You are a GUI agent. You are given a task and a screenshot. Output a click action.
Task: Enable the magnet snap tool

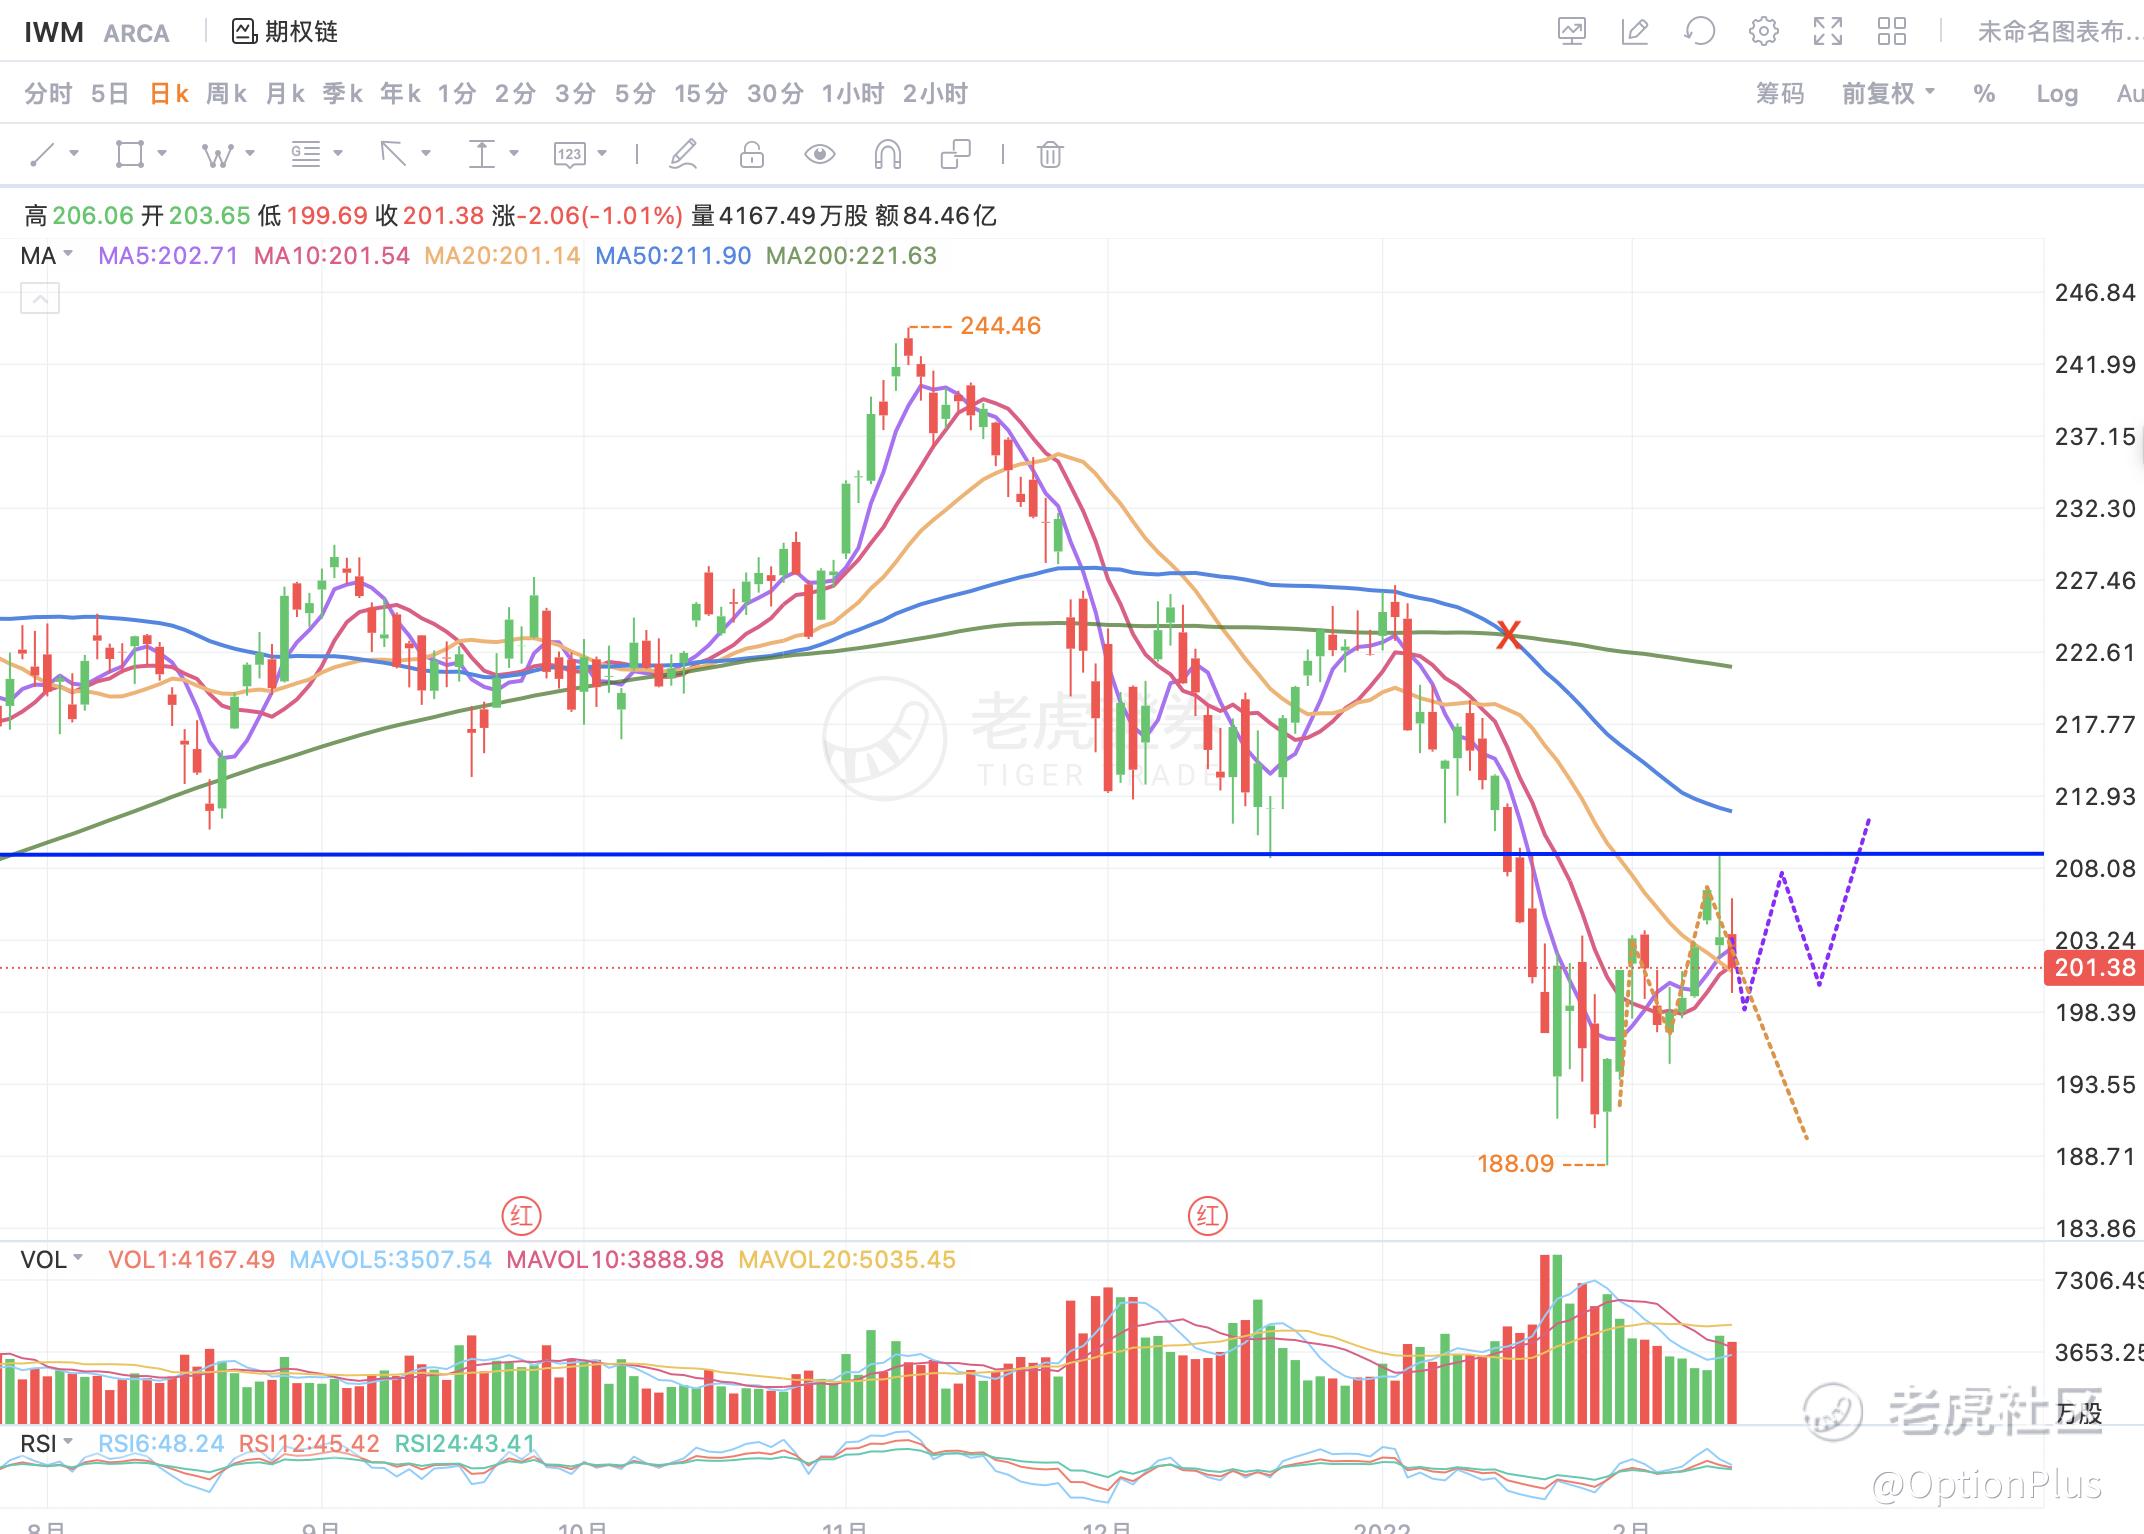[x=887, y=155]
